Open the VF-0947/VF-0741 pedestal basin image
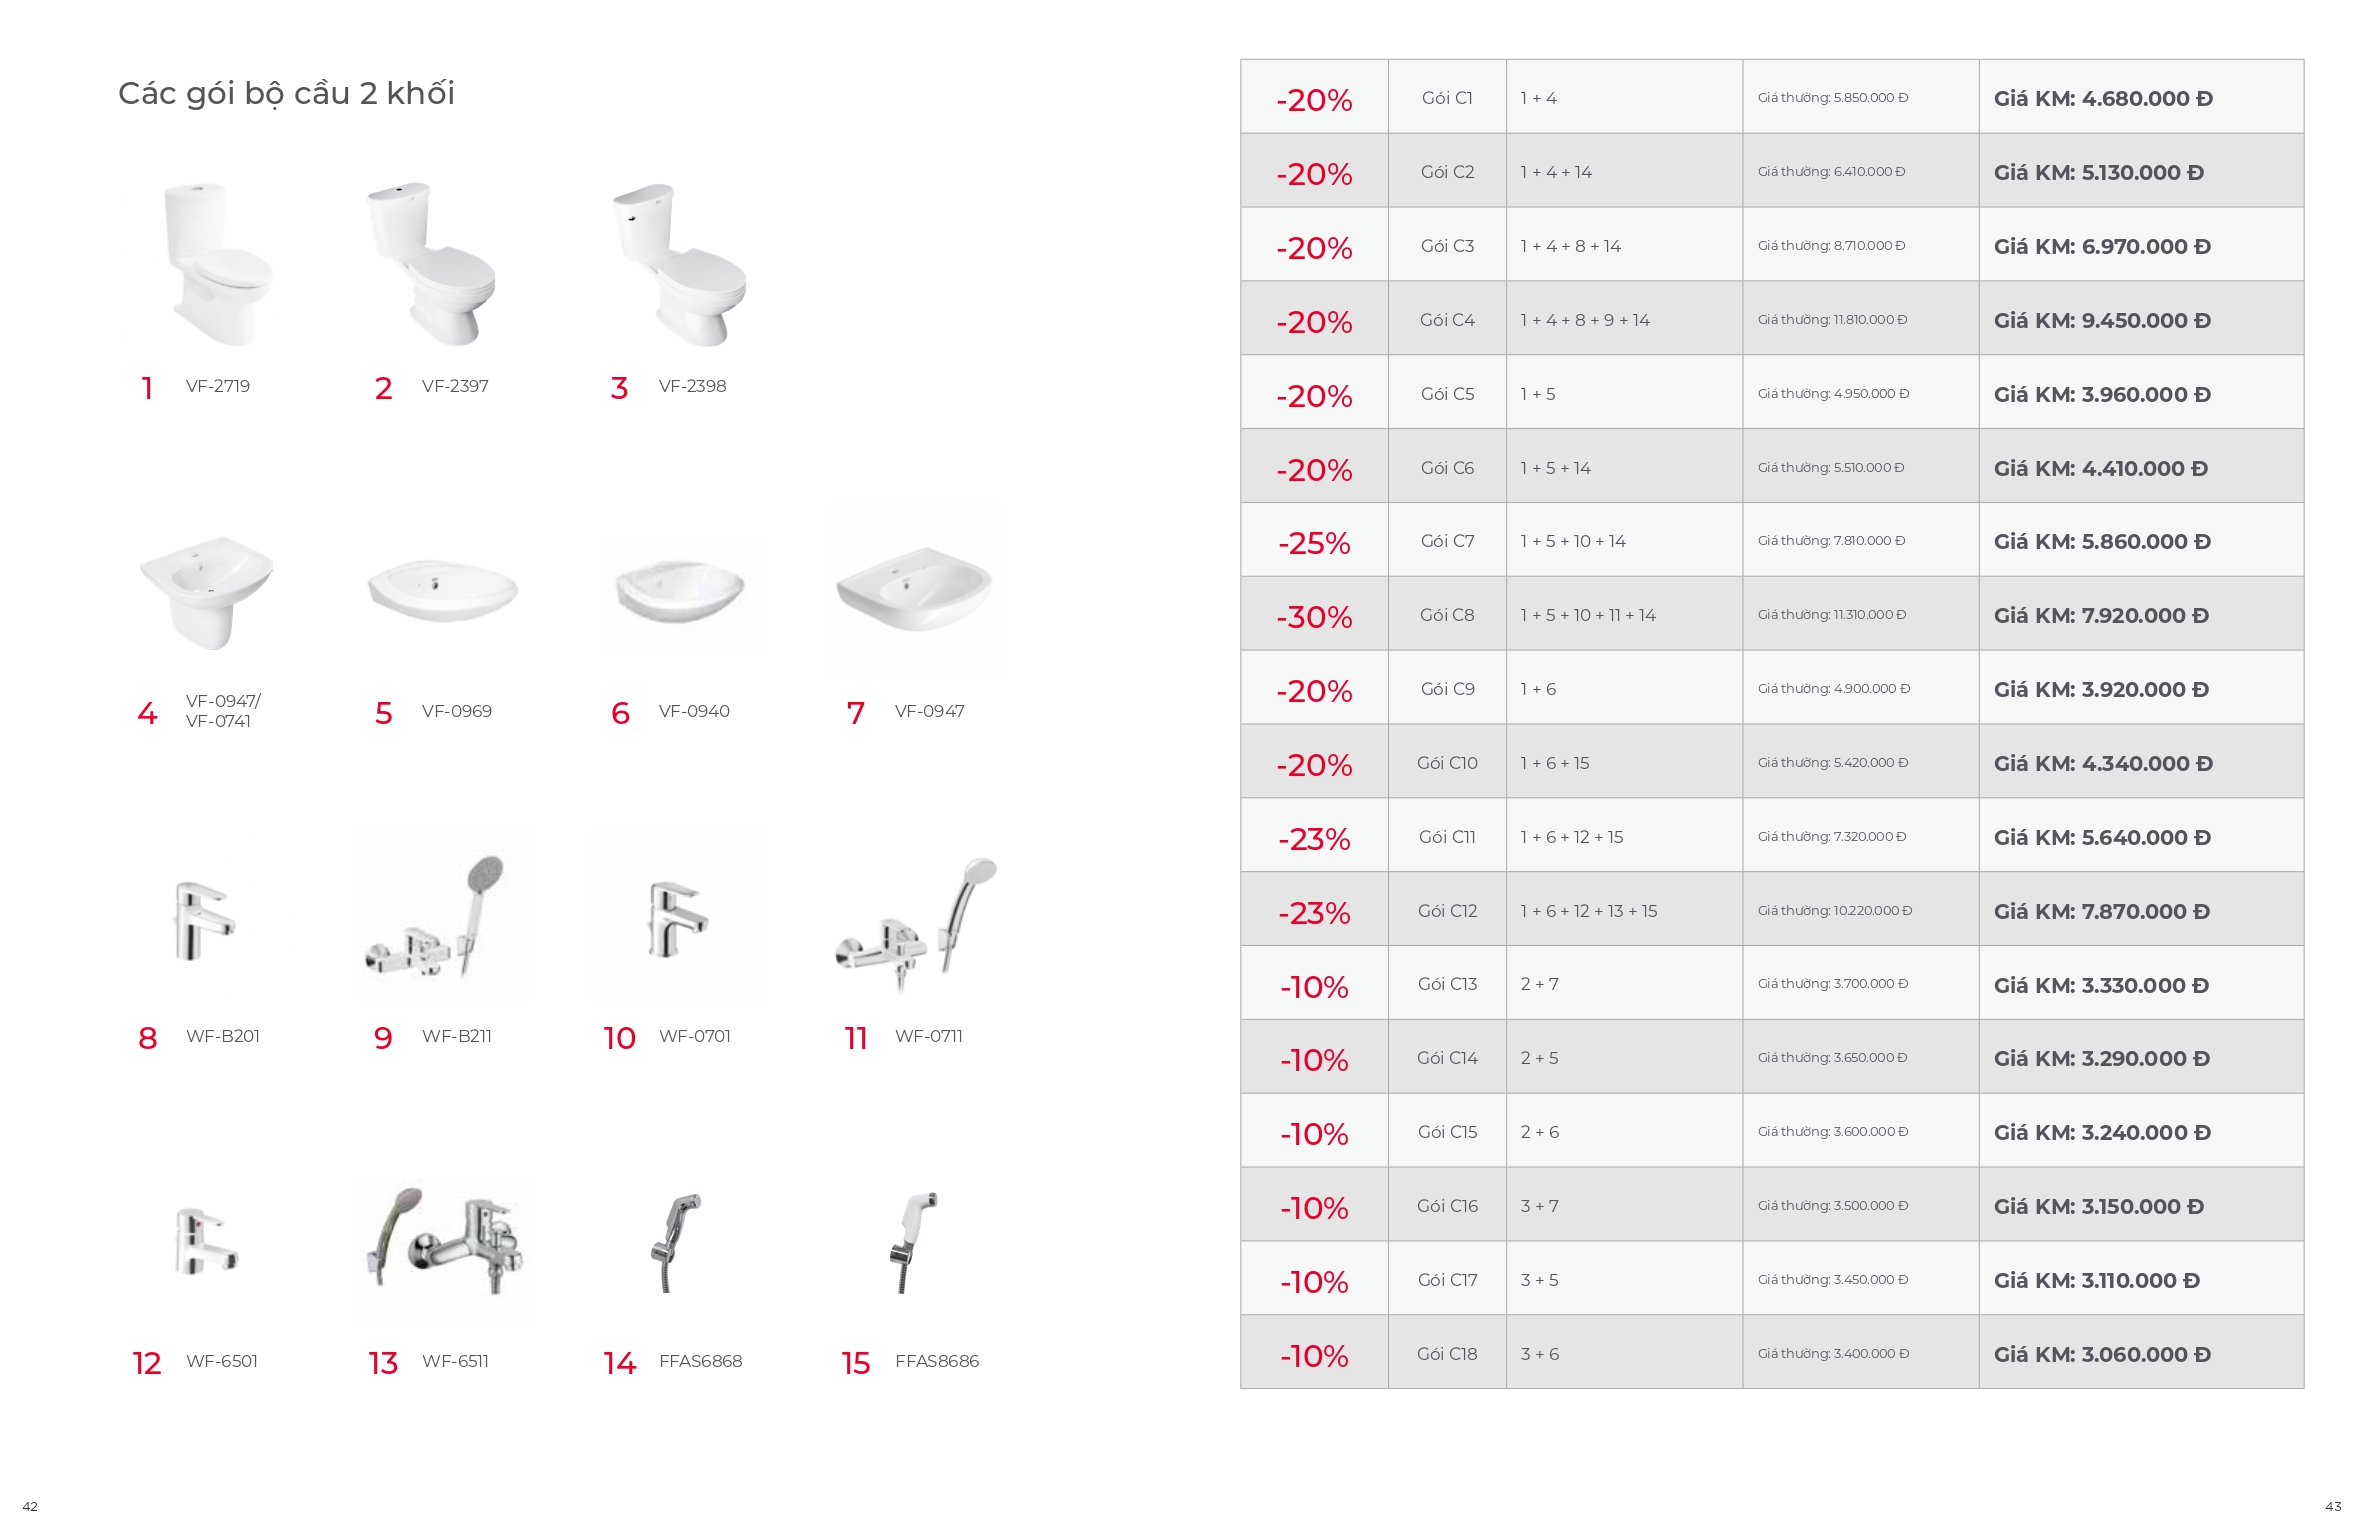2363x1536 pixels. [x=206, y=593]
